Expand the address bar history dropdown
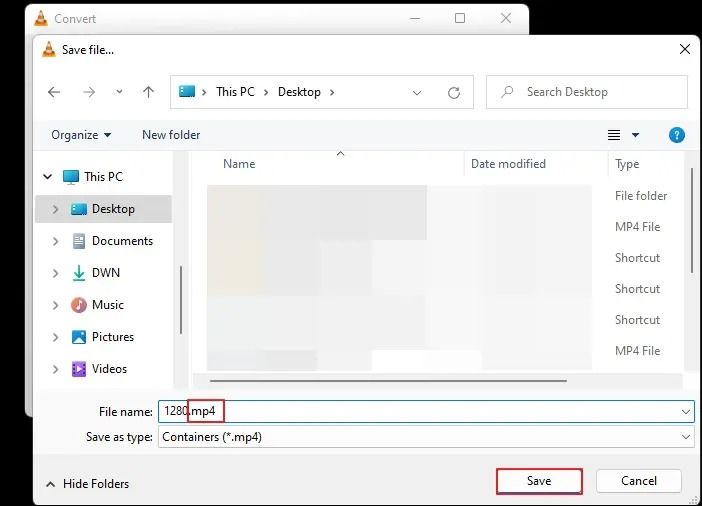The height and width of the screenshot is (506, 702). 418,92
